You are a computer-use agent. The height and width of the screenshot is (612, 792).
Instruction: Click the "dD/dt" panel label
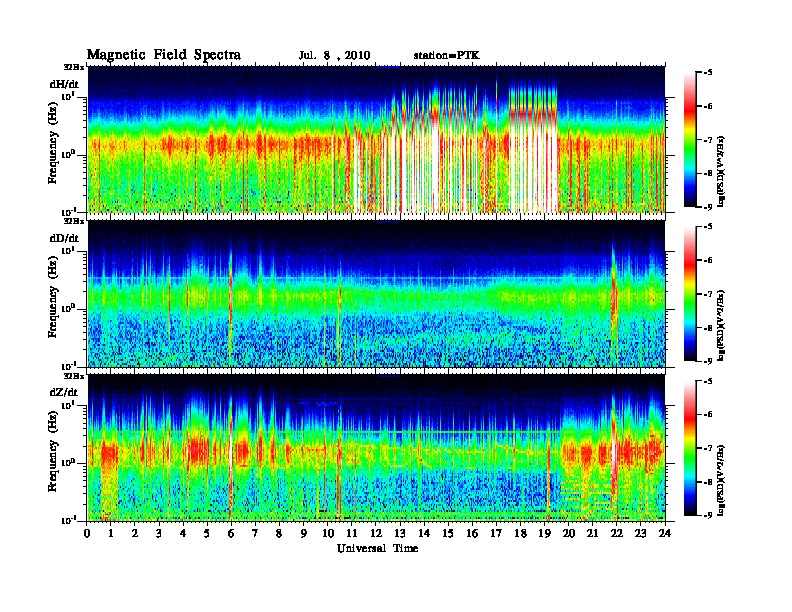64,238
